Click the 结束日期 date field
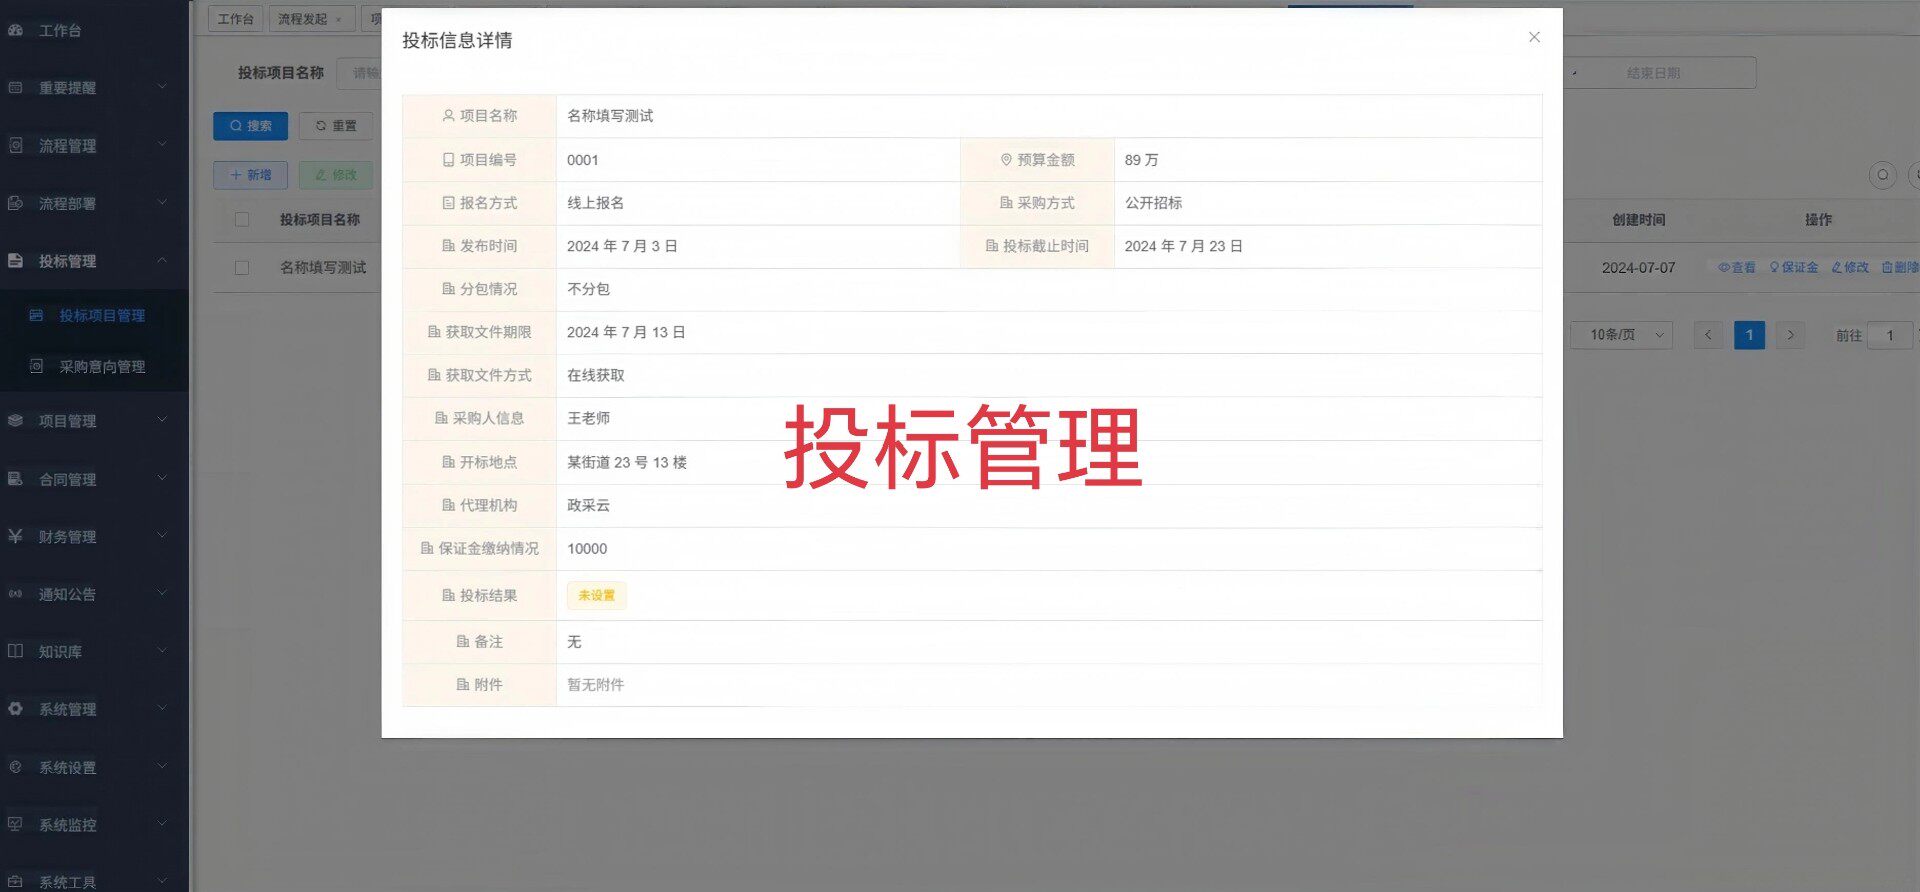Image resolution: width=1920 pixels, height=892 pixels. (1653, 73)
